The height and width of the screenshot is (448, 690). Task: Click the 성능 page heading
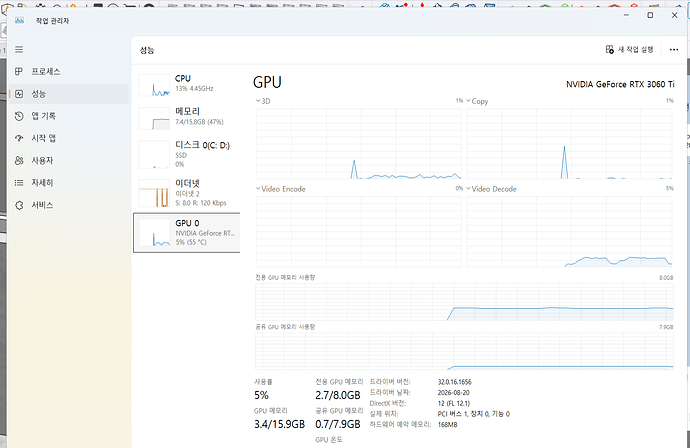[147, 50]
